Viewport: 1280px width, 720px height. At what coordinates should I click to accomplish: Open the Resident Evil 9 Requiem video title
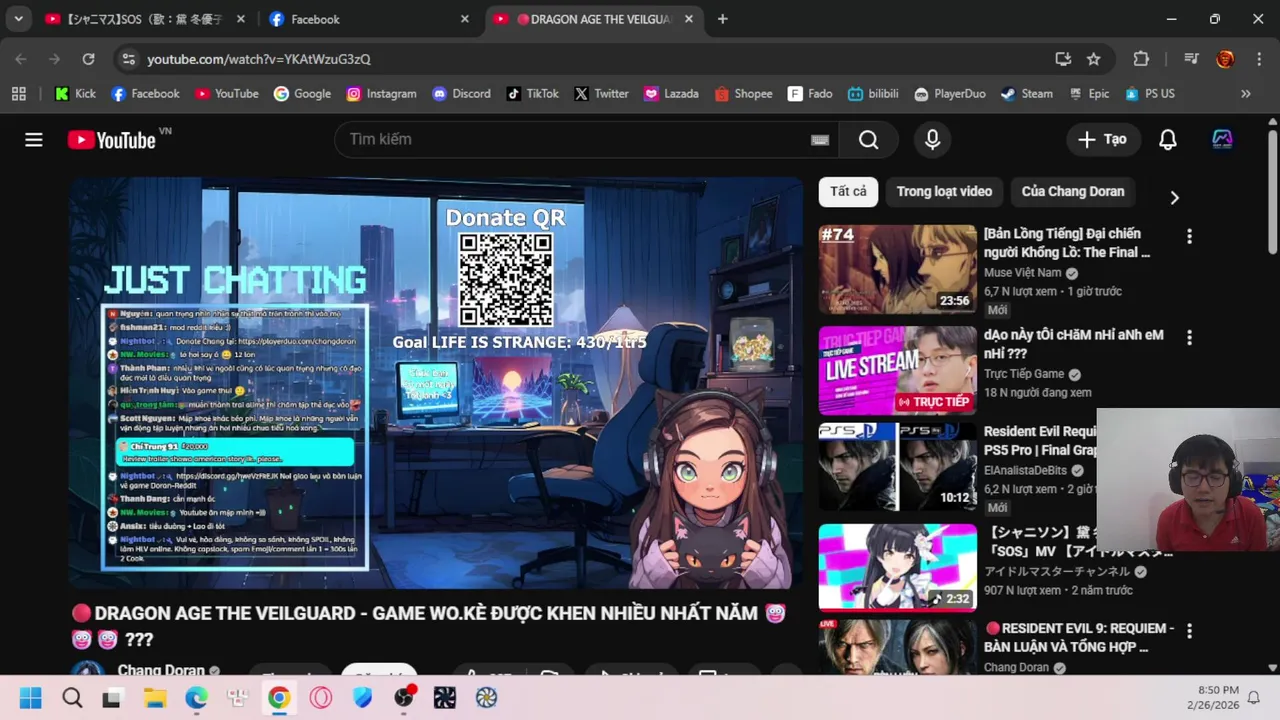(1080, 637)
